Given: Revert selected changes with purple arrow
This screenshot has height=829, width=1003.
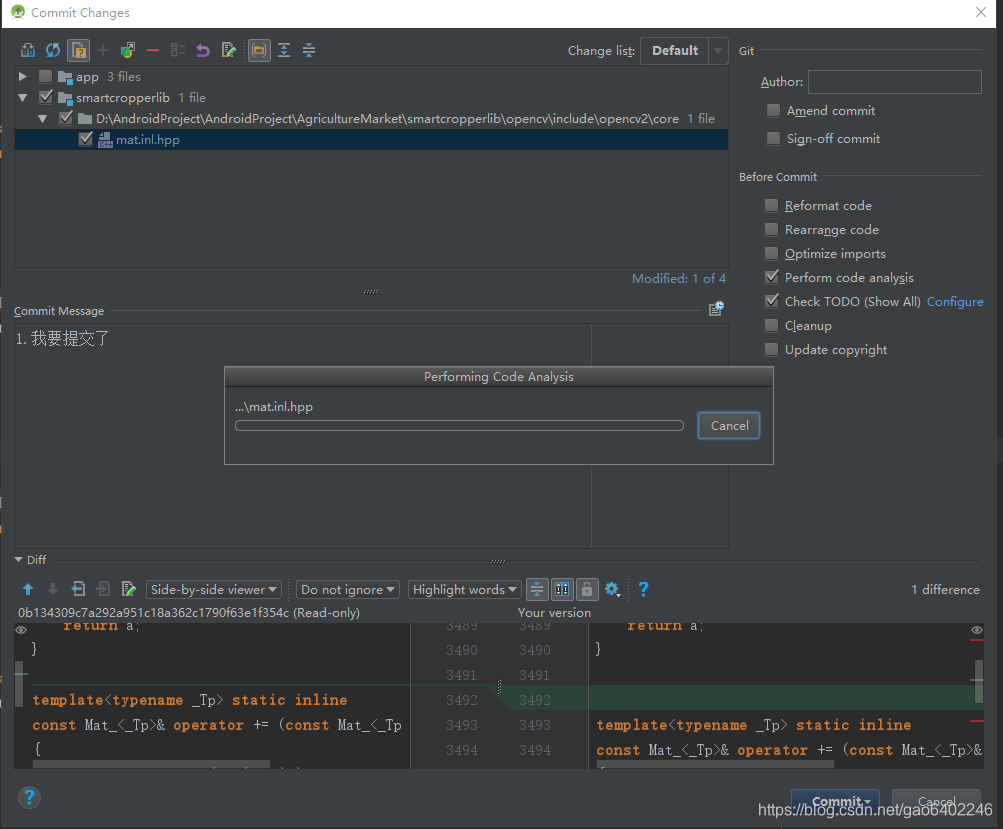Looking at the screenshot, I should 203,51.
